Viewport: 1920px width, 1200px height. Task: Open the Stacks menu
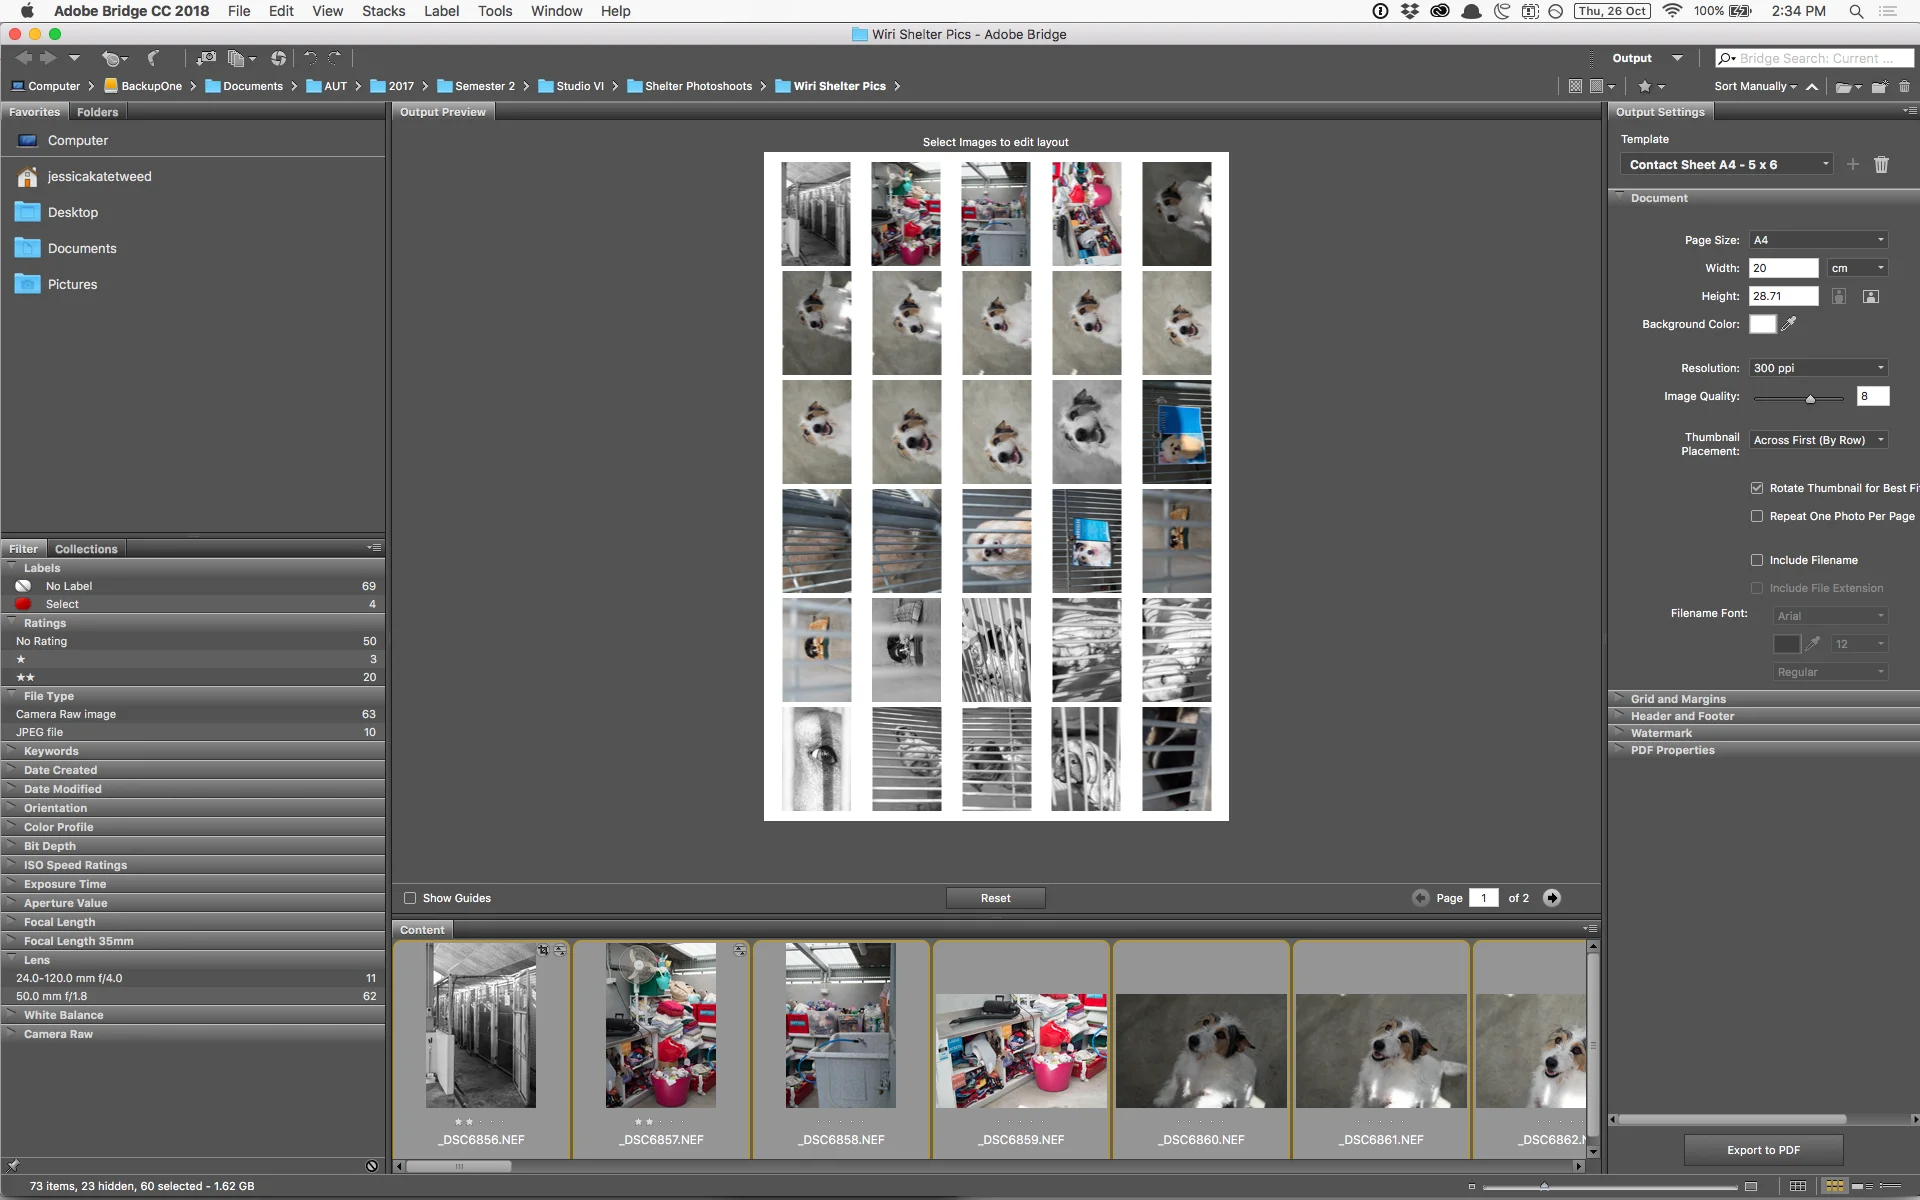[x=383, y=11]
